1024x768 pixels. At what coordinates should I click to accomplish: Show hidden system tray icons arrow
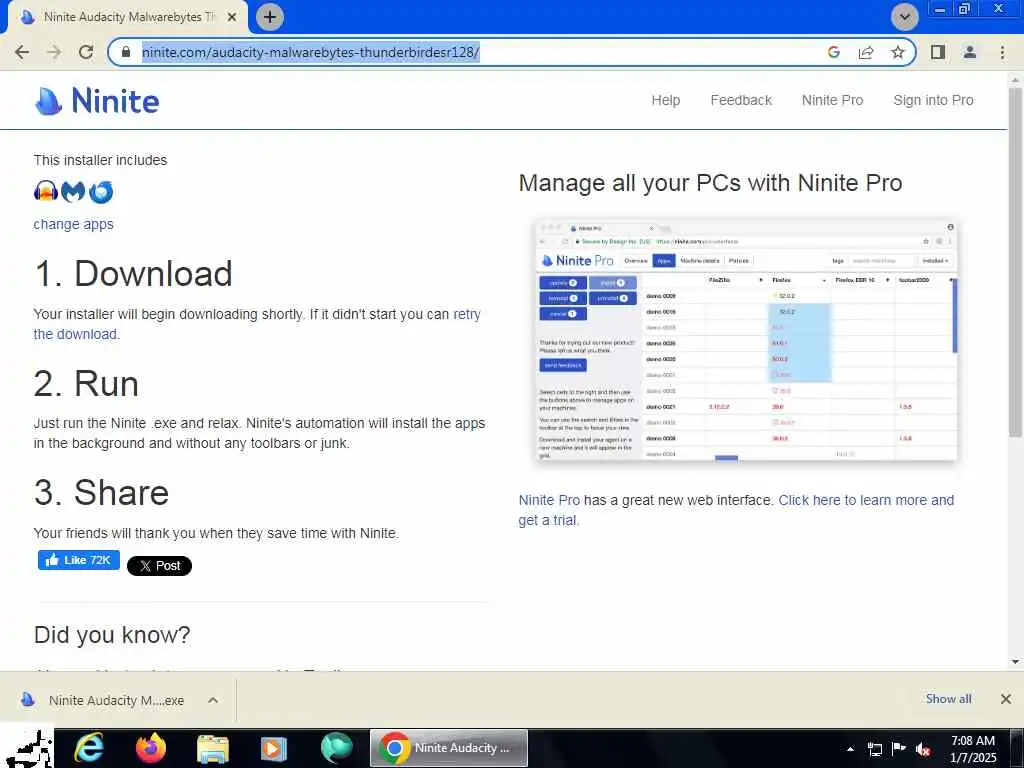(850, 749)
